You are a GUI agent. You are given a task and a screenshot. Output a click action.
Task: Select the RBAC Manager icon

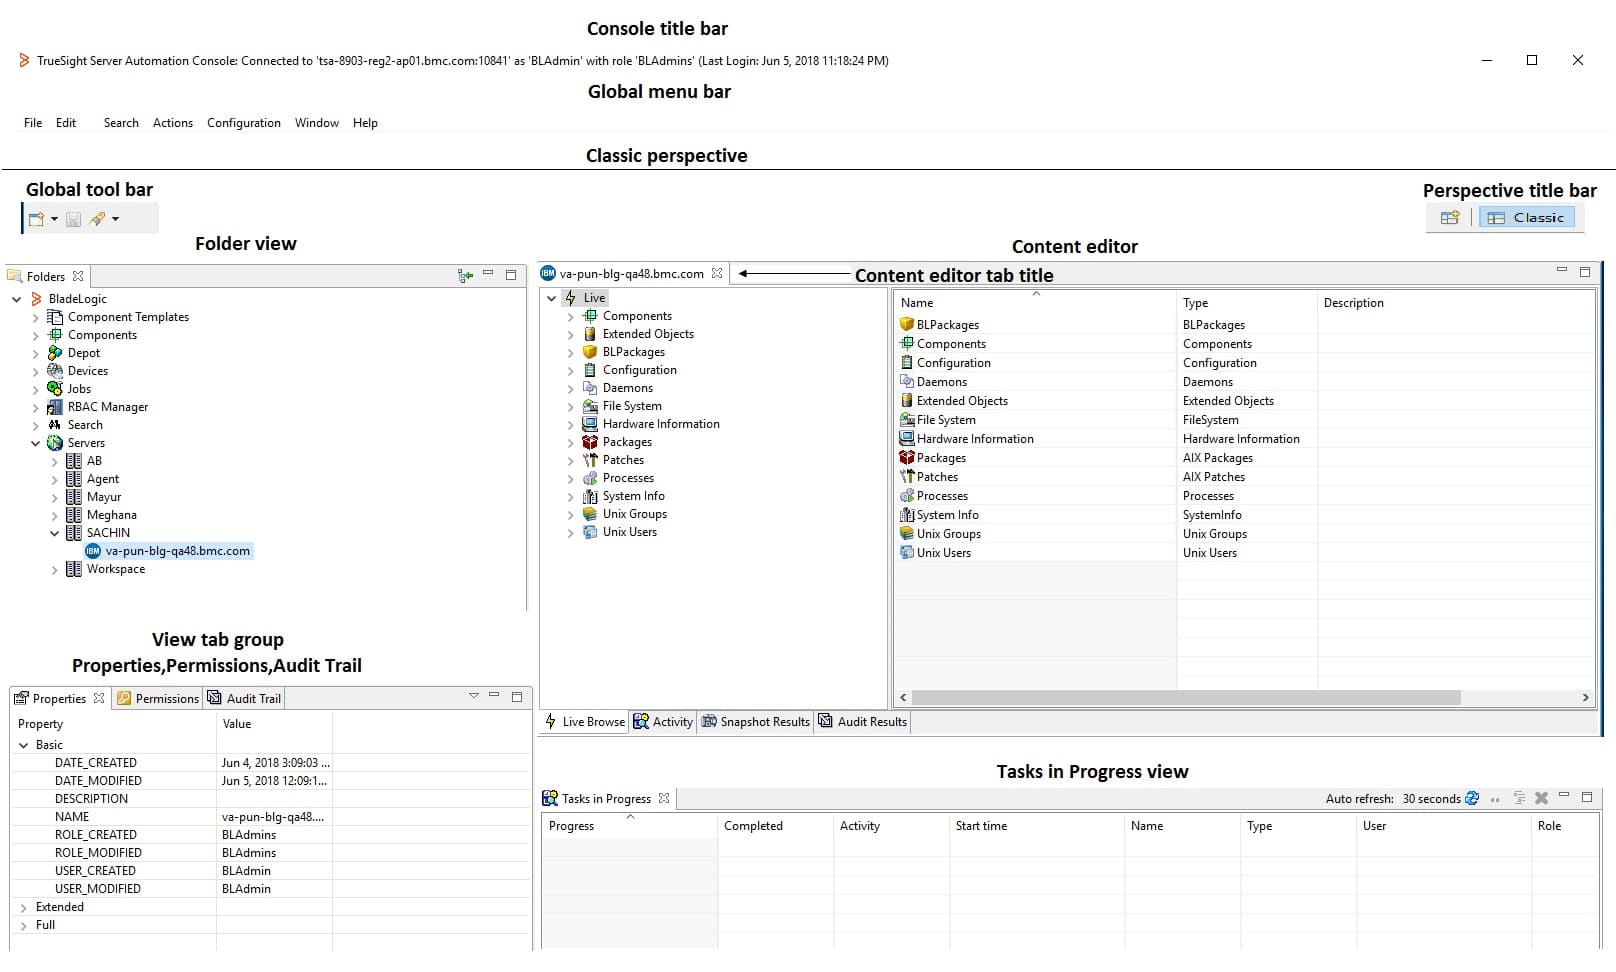coord(55,407)
